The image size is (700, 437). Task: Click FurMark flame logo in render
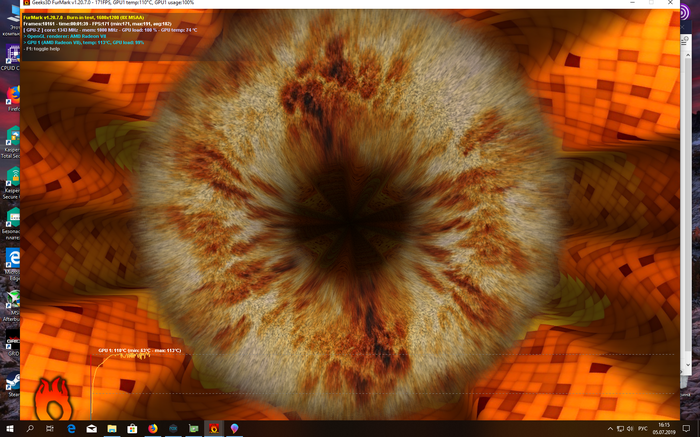tap(53, 399)
